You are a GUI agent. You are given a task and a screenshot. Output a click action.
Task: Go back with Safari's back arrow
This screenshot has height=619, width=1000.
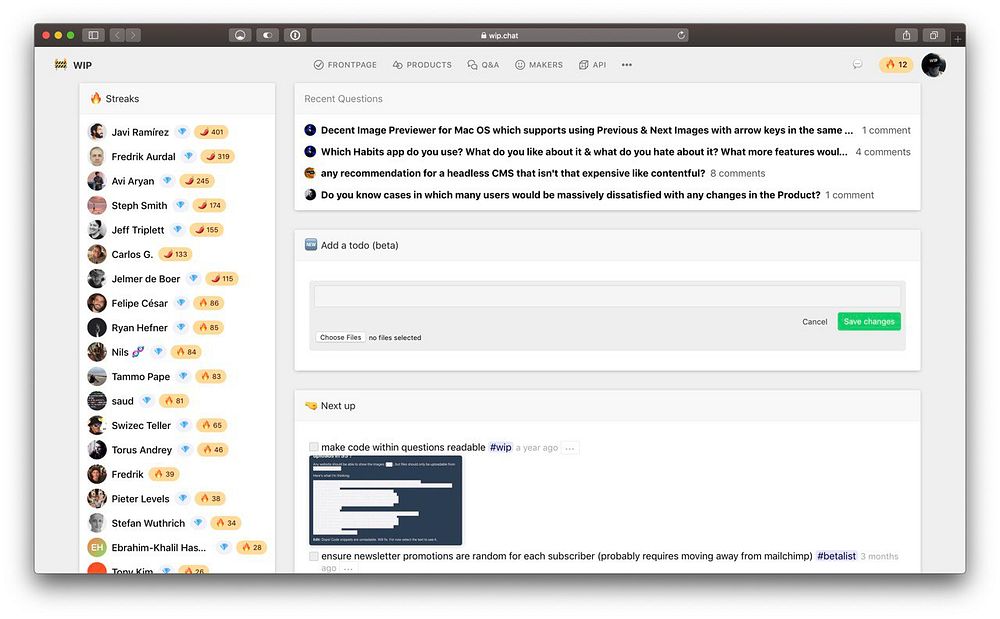click(x=117, y=35)
